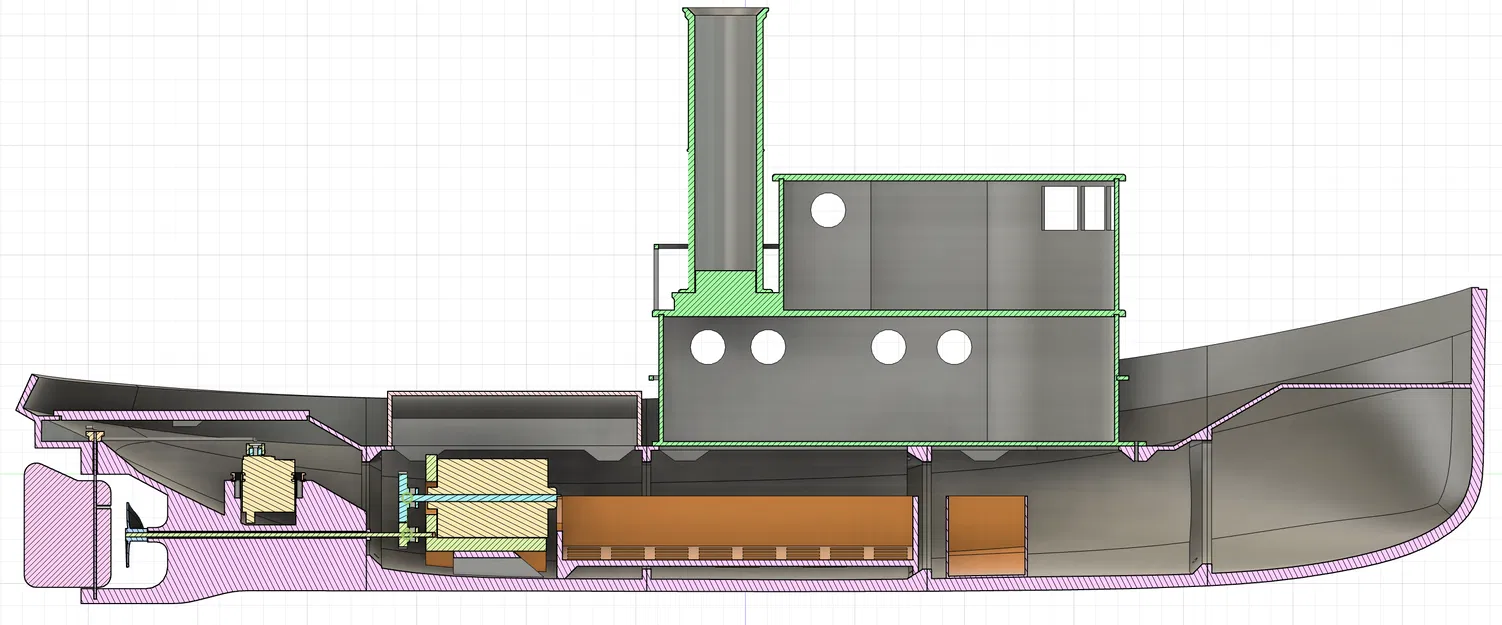Click the wheelhouse roof edge
Viewport: 1502px width, 625px height.
click(x=950, y=178)
